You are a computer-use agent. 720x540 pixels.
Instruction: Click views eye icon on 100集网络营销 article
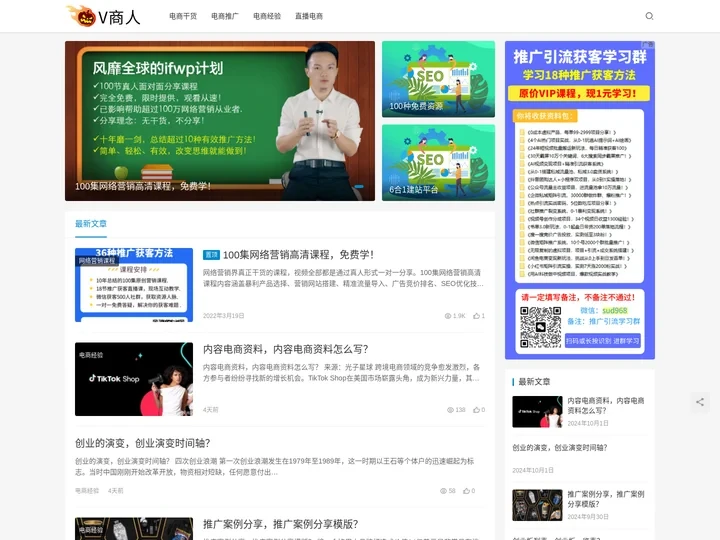point(448,316)
